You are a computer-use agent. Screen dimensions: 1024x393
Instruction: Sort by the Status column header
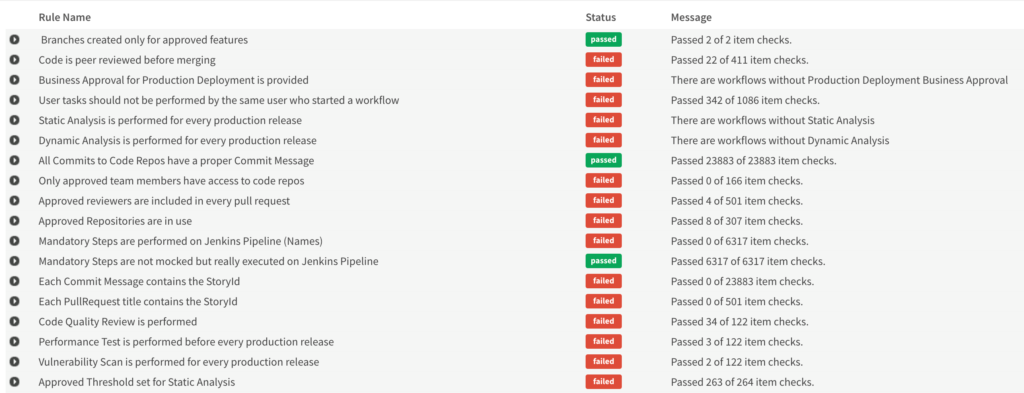601,18
